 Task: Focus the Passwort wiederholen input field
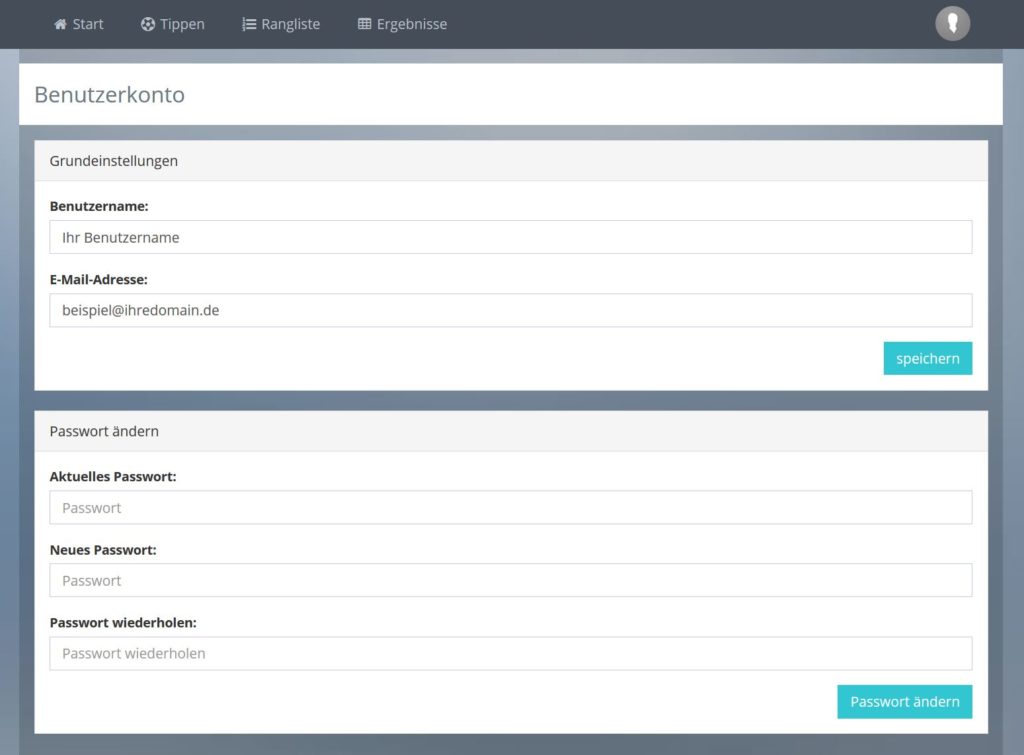point(510,653)
